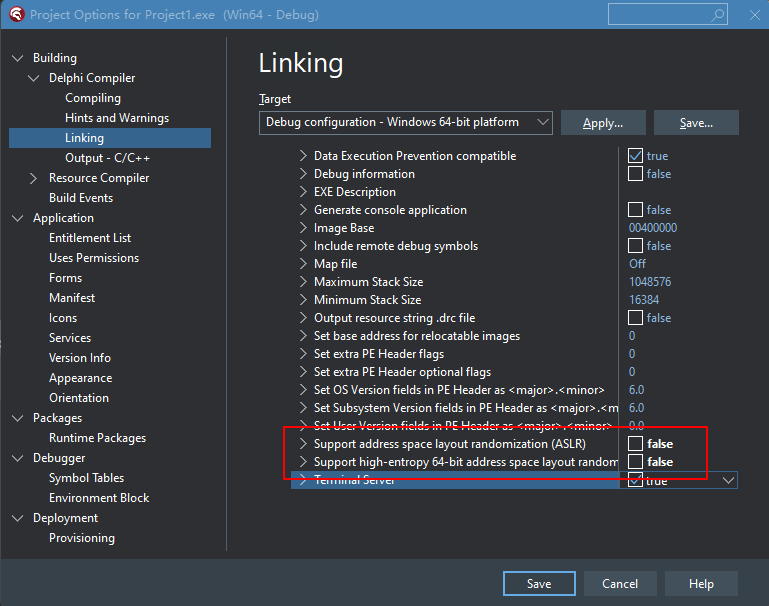
Task: Open the Terminal Server value dropdown
Action: (727, 481)
